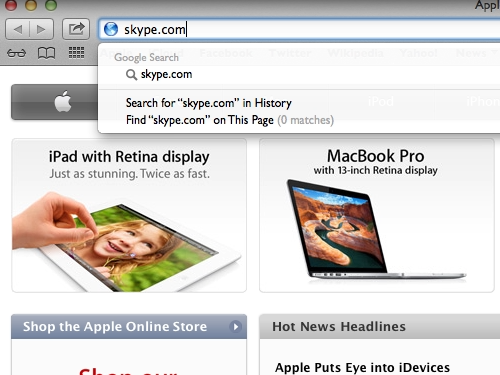
Task: Open the Share button in toolbar
Action: [76, 29]
